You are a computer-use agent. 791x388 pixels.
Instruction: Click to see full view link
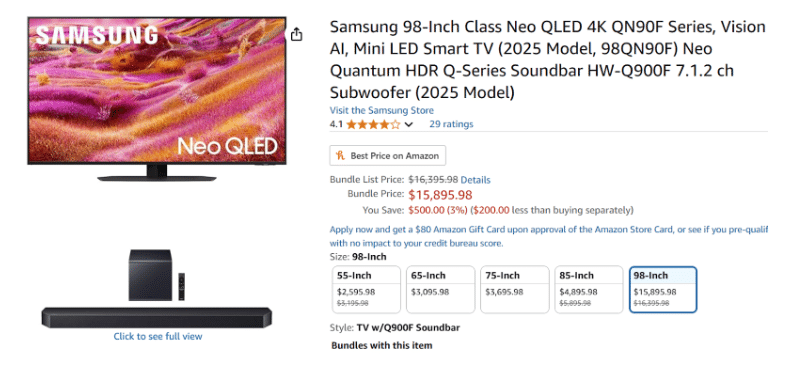(x=158, y=337)
